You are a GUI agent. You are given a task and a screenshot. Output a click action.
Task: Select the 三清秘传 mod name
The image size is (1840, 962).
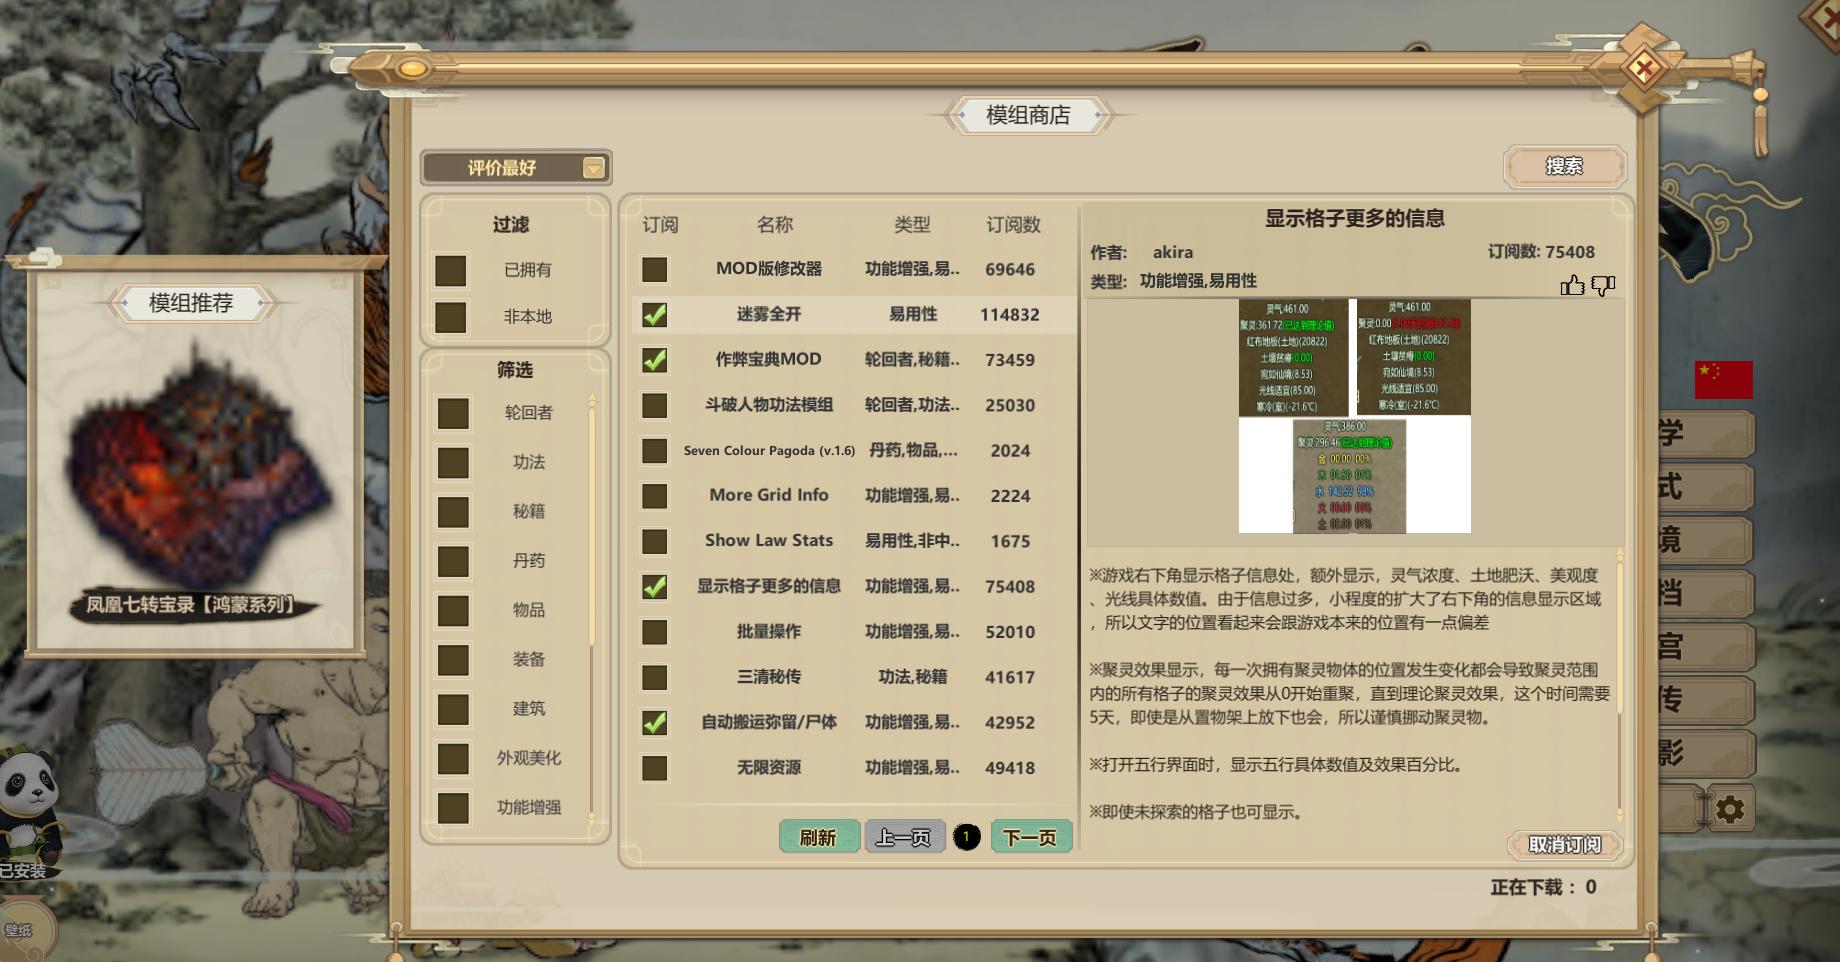click(x=769, y=677)
